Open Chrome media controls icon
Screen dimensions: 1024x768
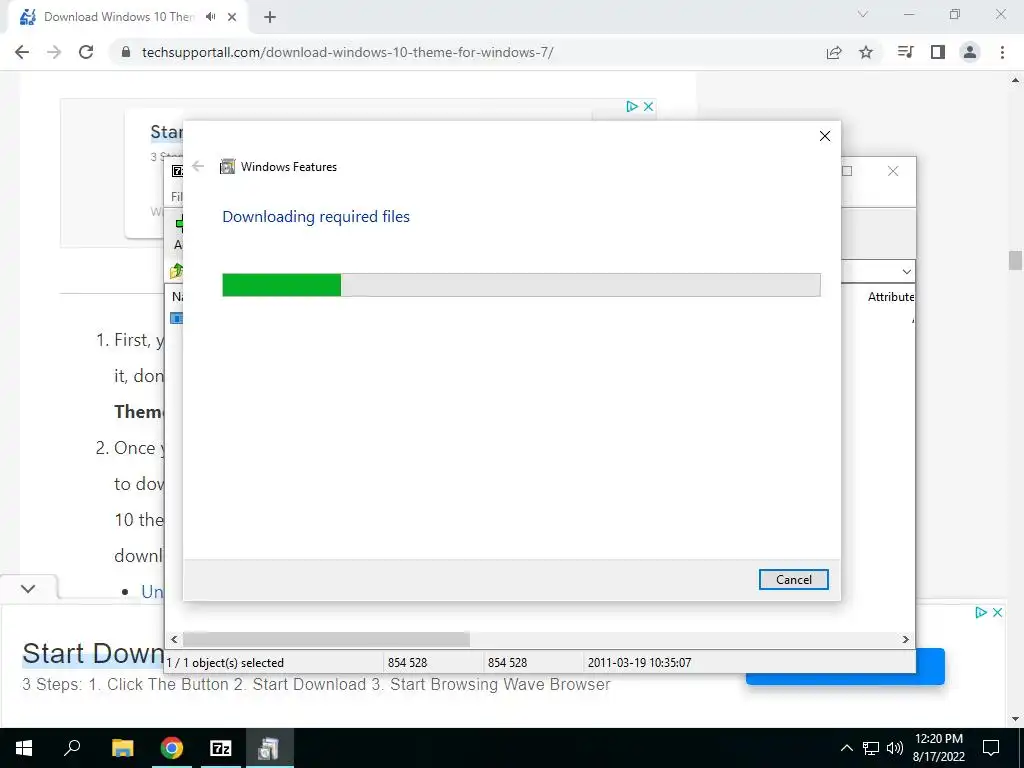tap(905, 52)
